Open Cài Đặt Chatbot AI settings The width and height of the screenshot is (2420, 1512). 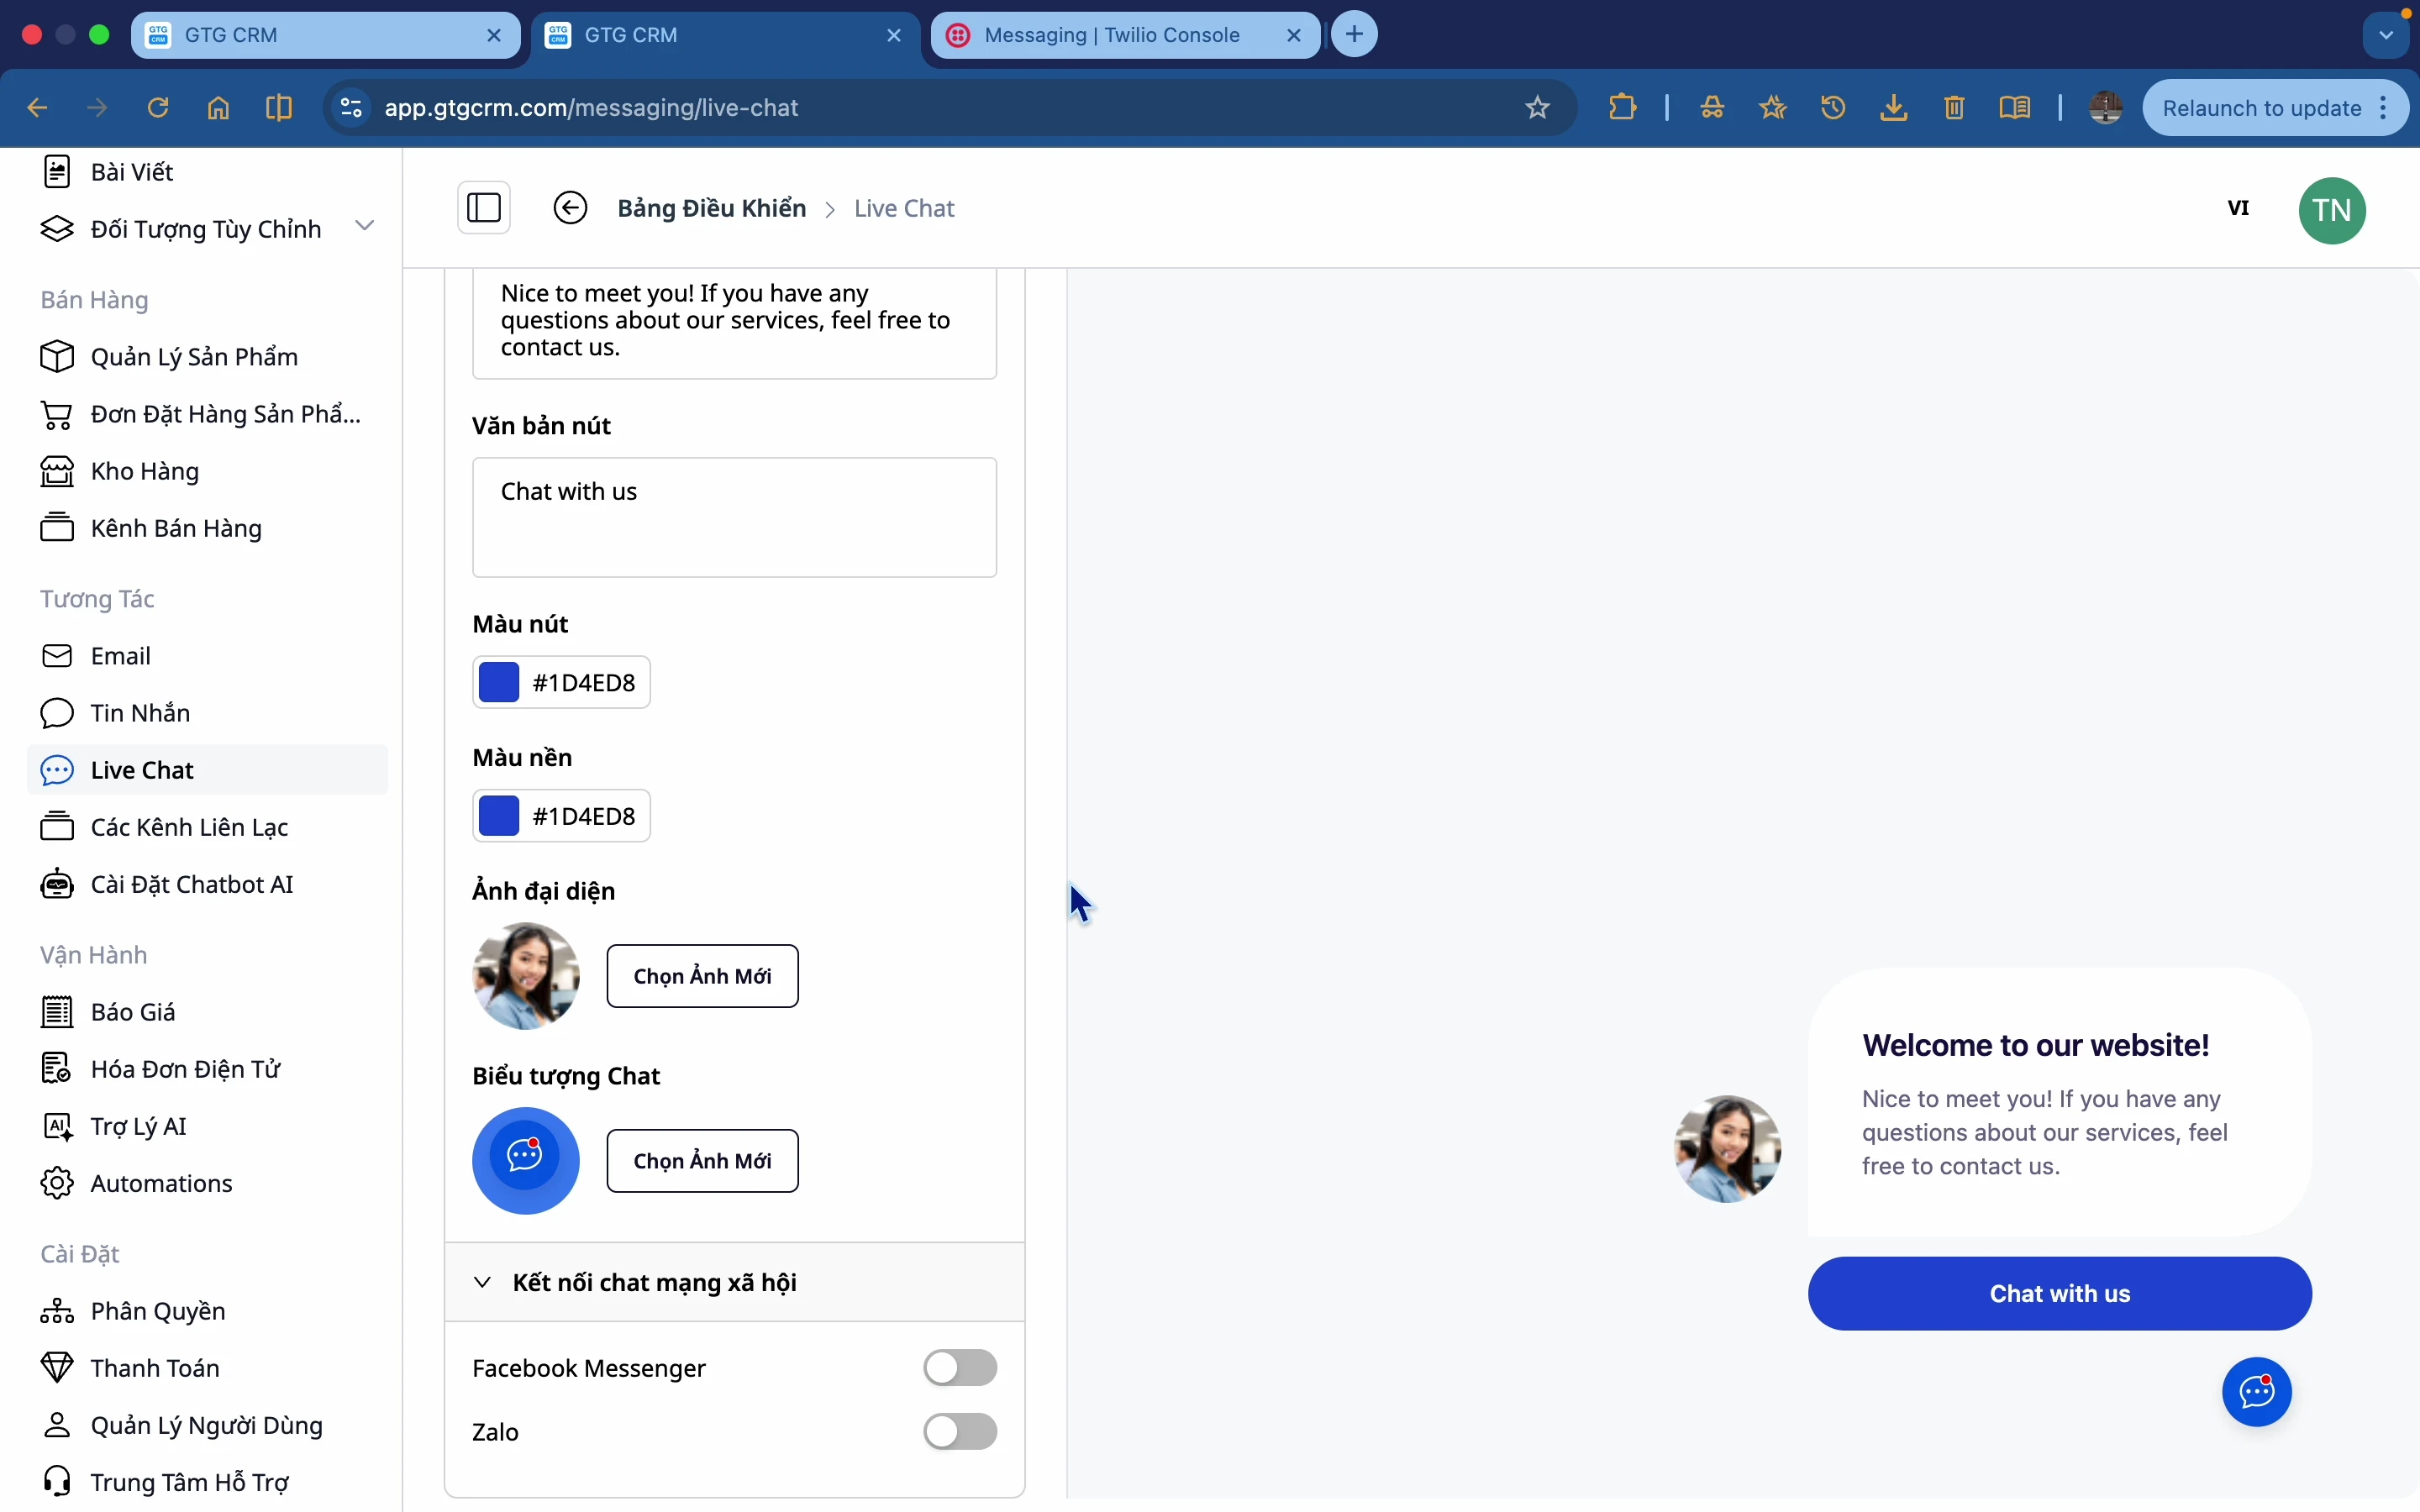click(x=191, y=884)
